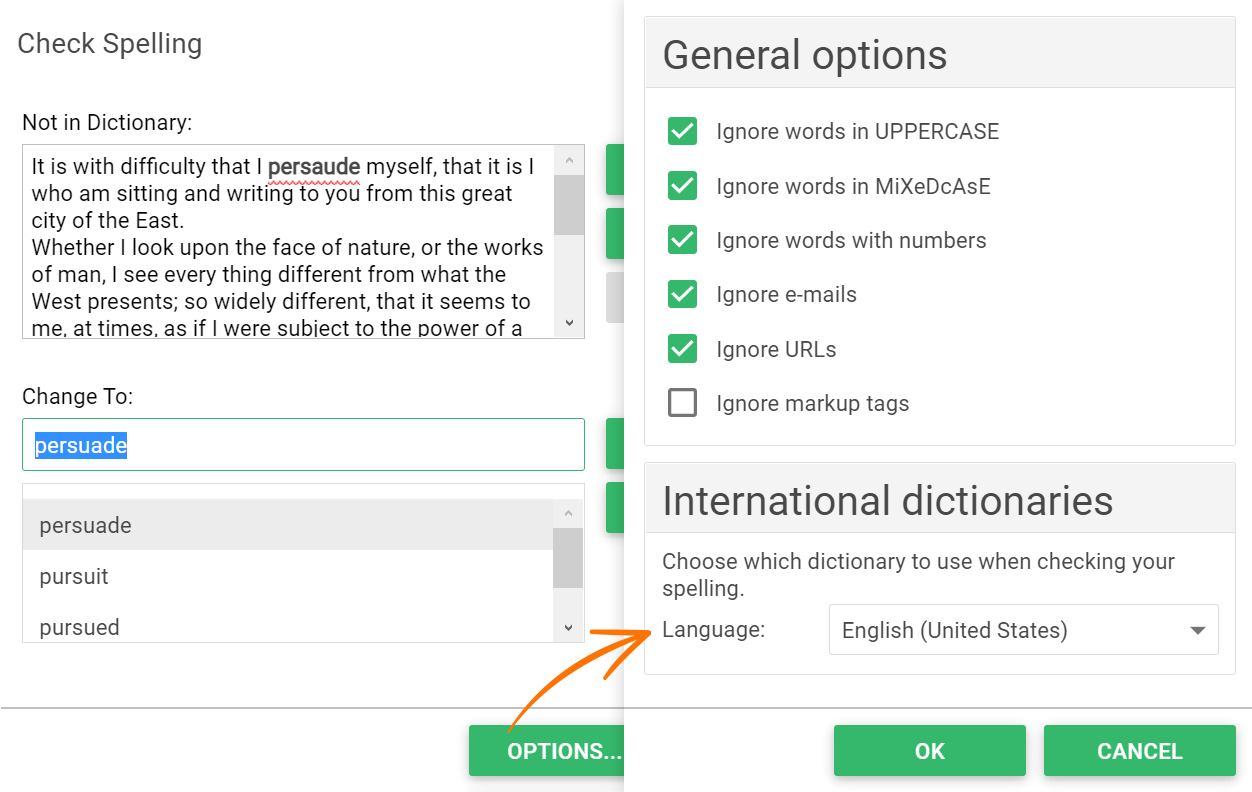Disable Ignore words with numbers
The height and width of the screenshot is (792, 1252).
pyautogui.click(x=683, y=240)
